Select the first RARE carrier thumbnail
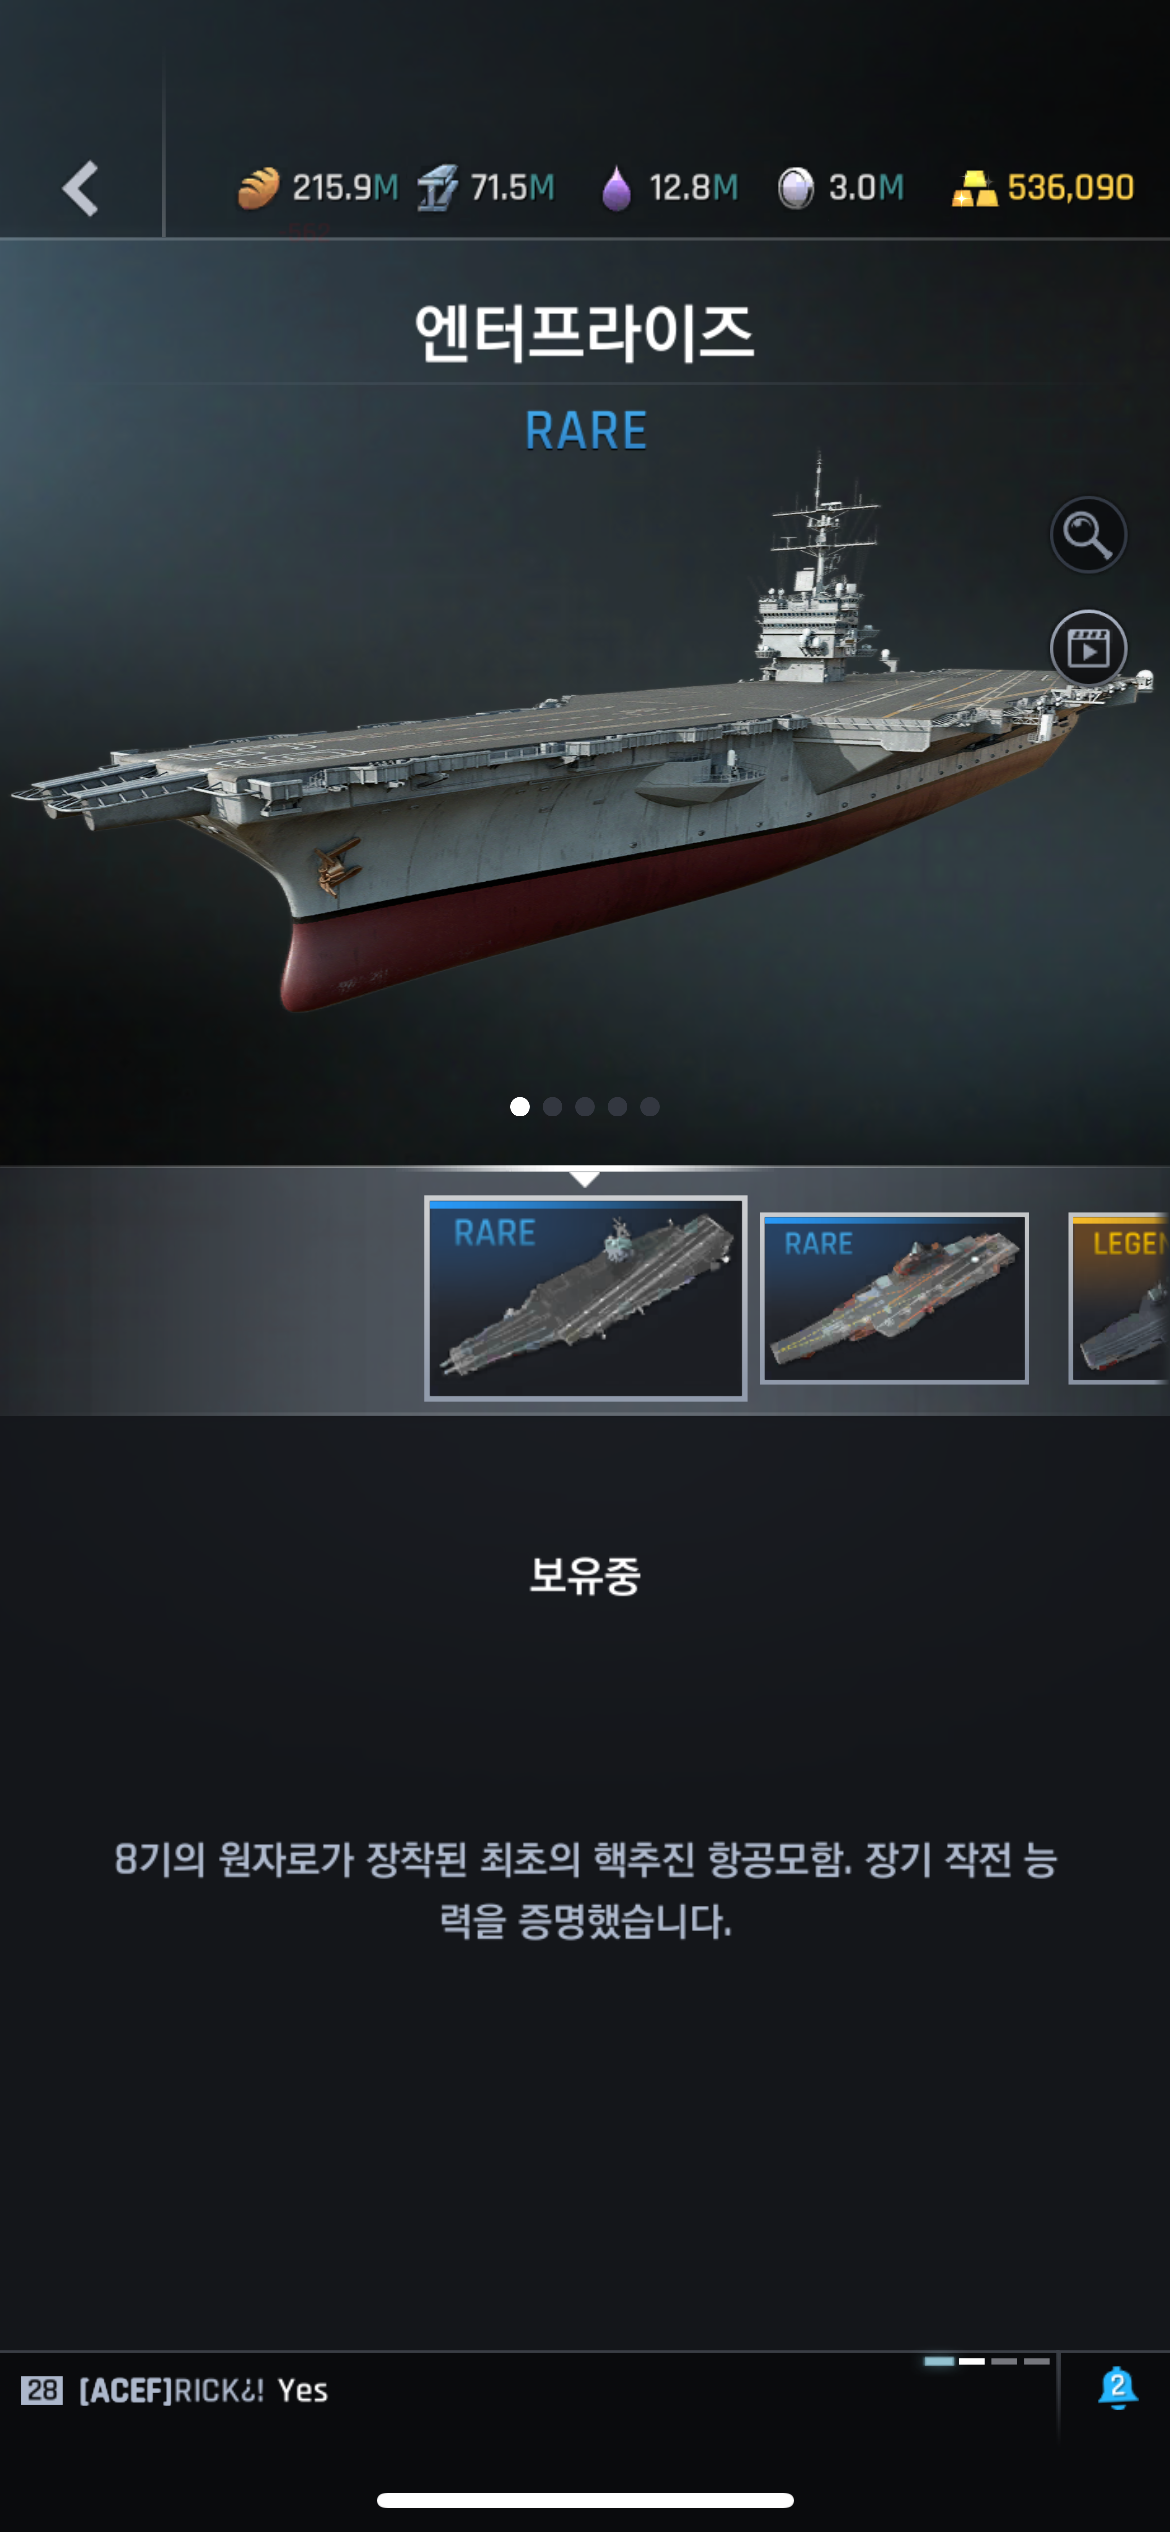The width and height of the screenshot is (1170, 2532). (585, 1298)
